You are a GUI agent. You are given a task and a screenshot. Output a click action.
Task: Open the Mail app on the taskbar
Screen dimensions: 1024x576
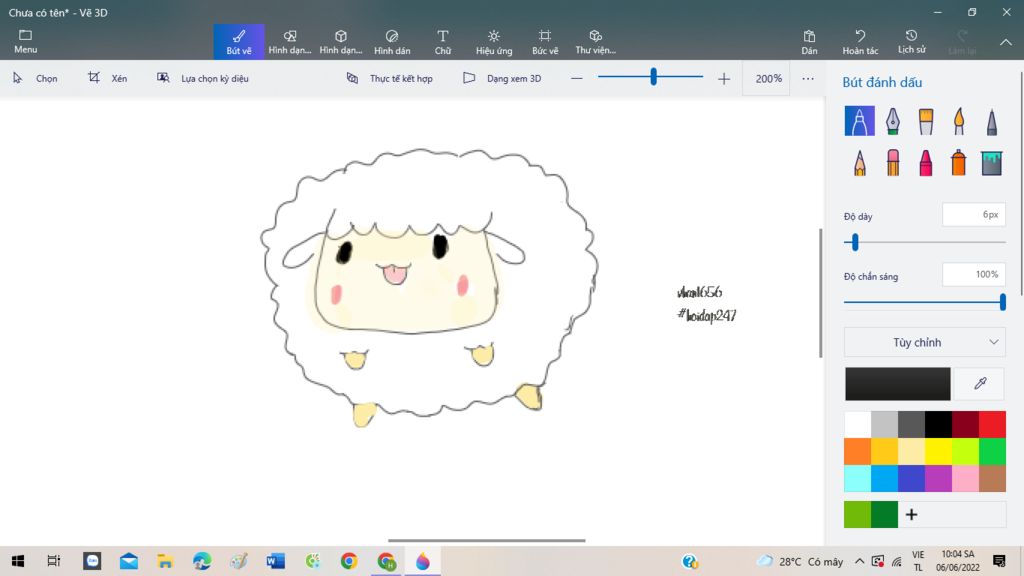click(x=129, y=561)
